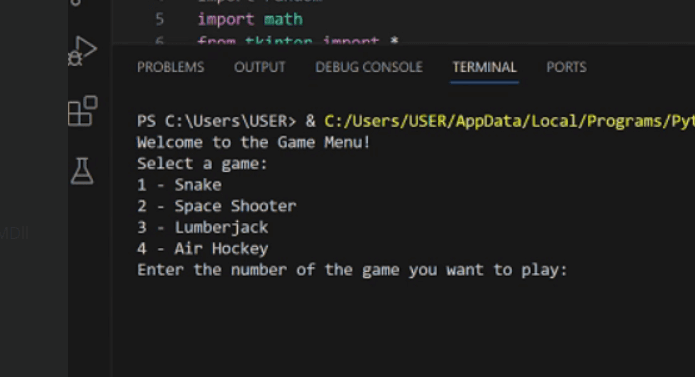Click the yellow Python path in terminal
The image size is (695, 377).
(x=510, y=121)
